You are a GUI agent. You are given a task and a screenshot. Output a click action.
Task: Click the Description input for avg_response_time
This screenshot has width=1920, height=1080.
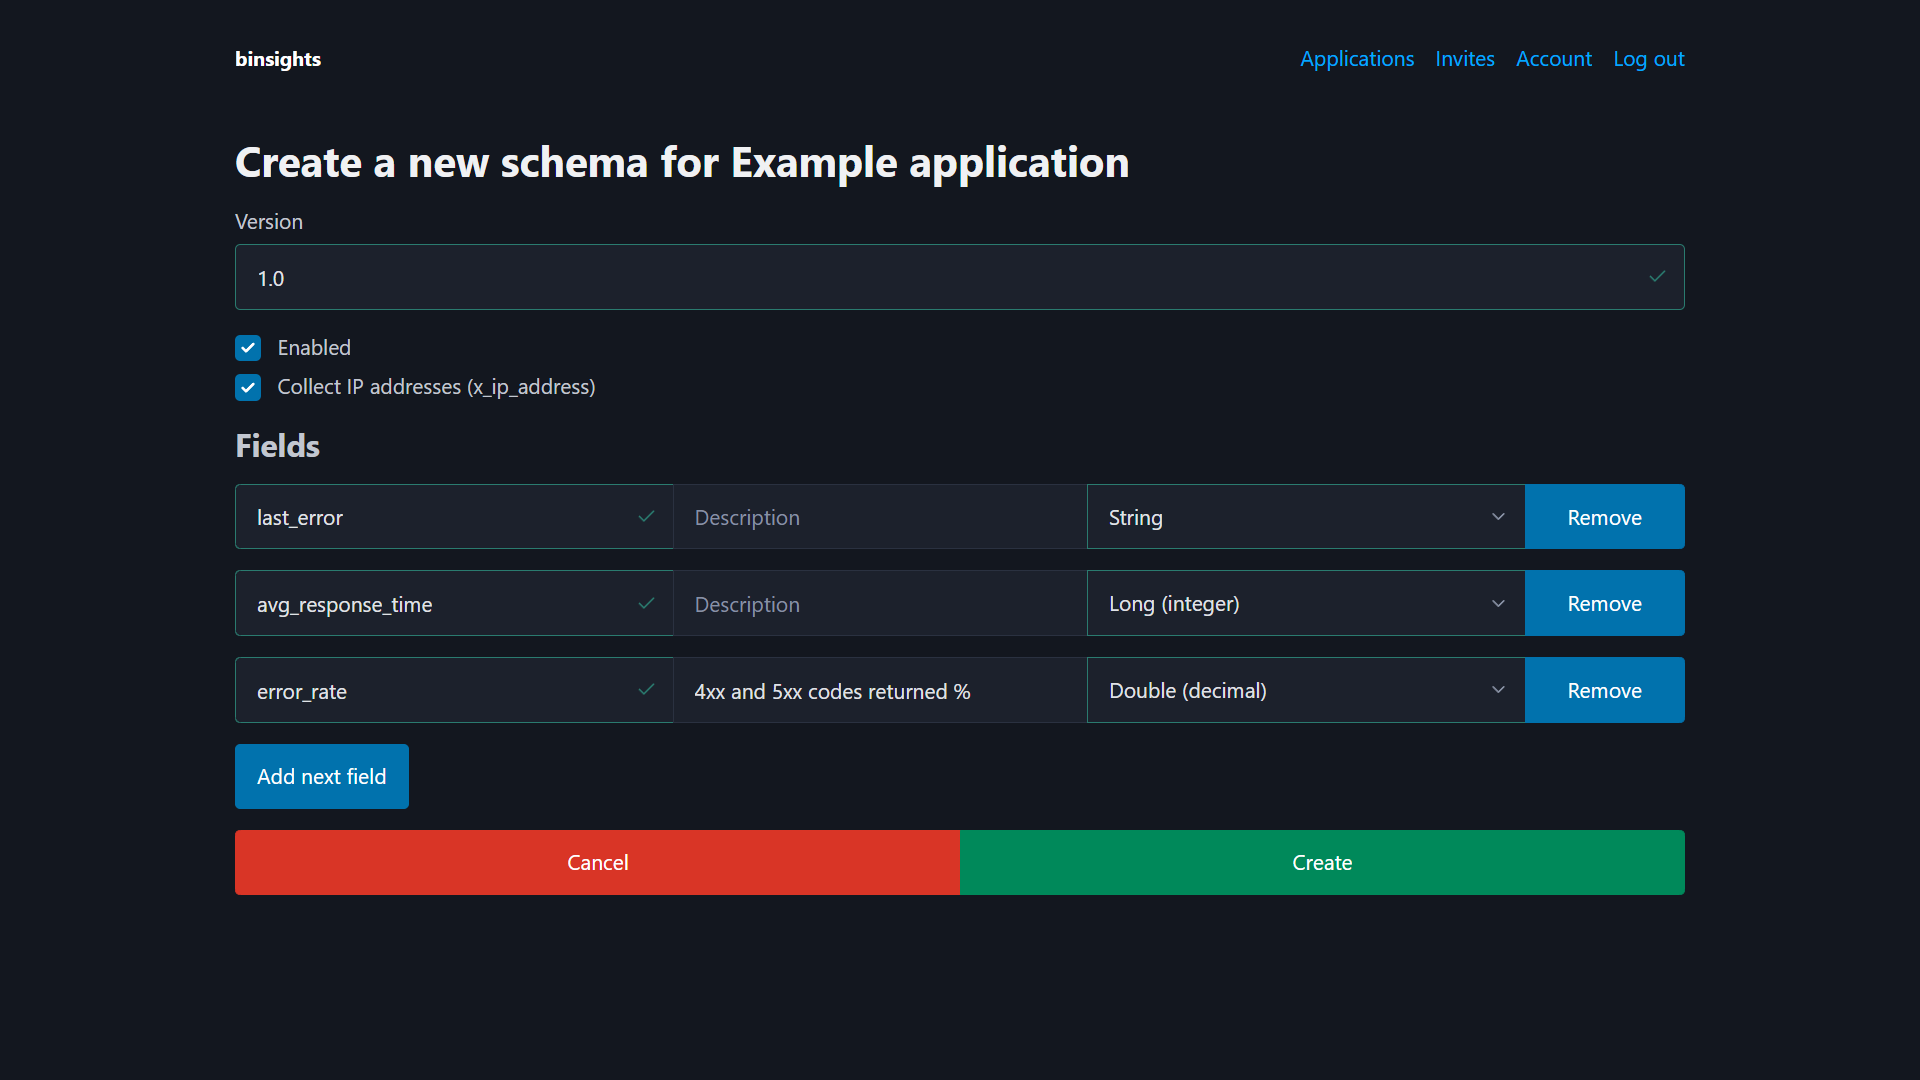pyautogui.click(x=879, y=603)
